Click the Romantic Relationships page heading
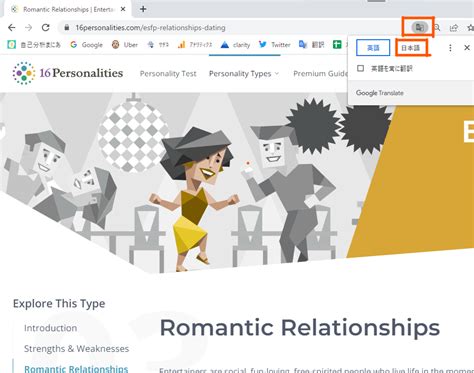This screenshot has width=474, height=373. click(300, 328)
